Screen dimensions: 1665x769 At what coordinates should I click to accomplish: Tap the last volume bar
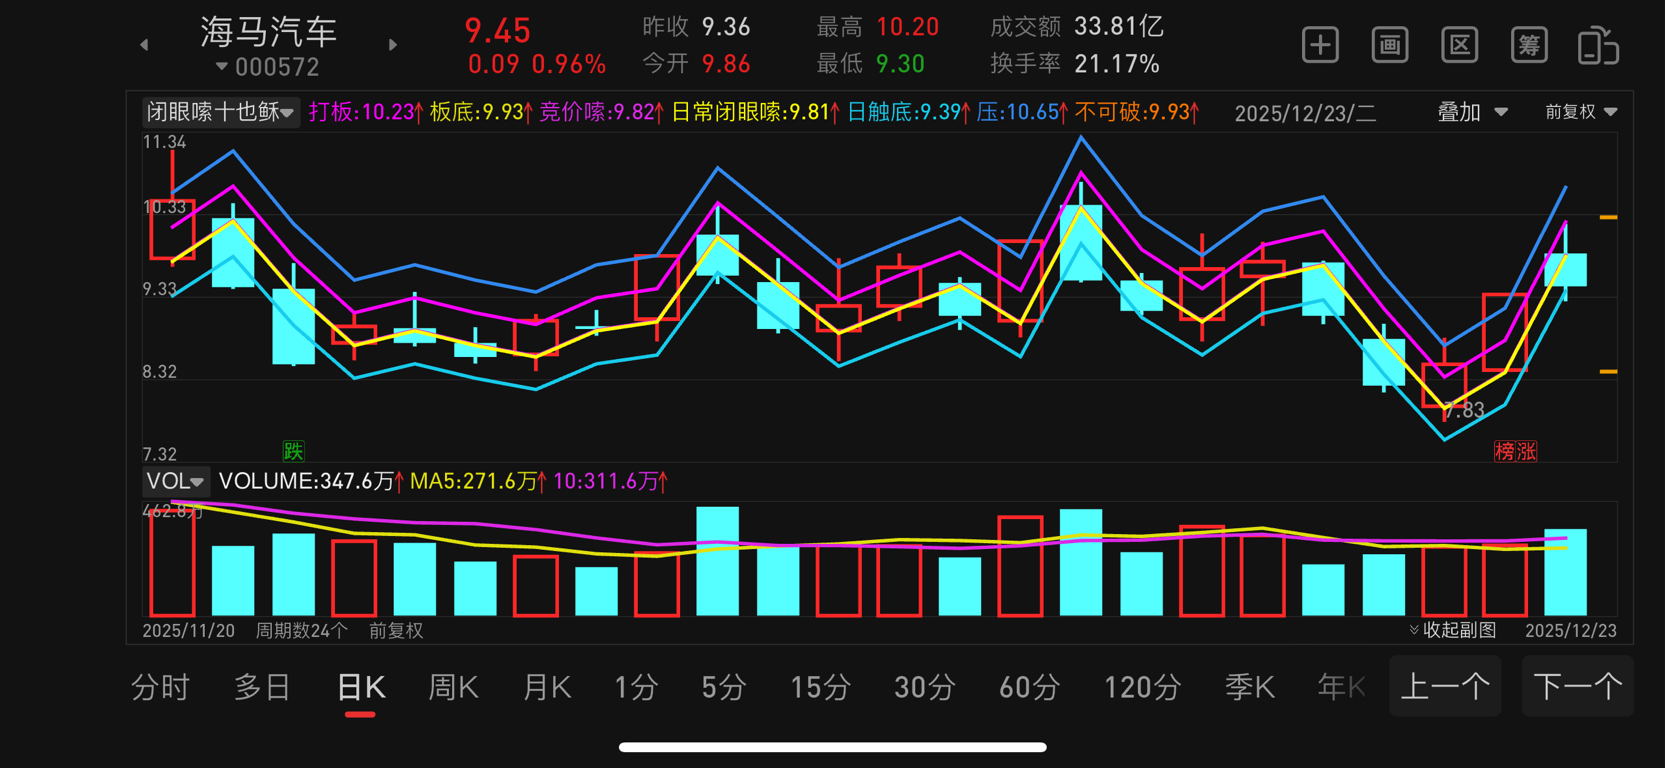(x=1565, y=572)
